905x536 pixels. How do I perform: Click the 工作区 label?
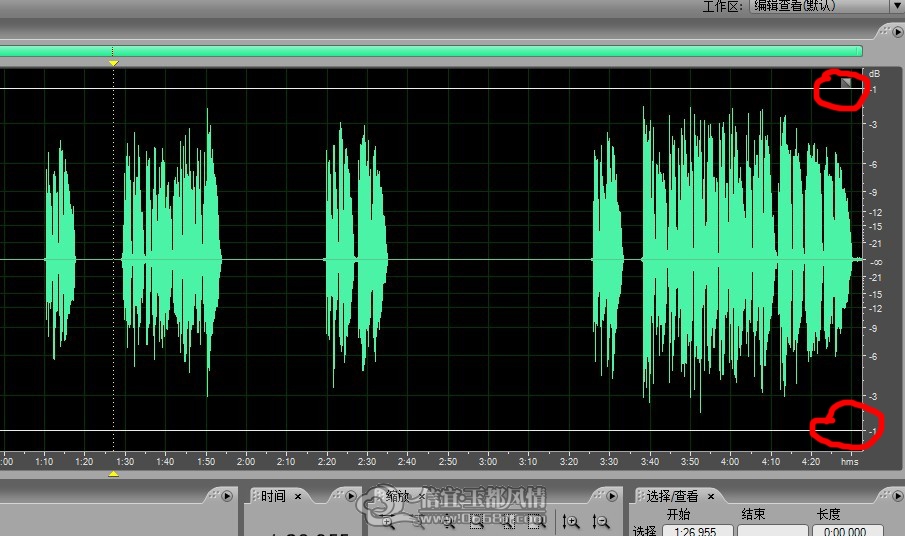coord(722,6)
